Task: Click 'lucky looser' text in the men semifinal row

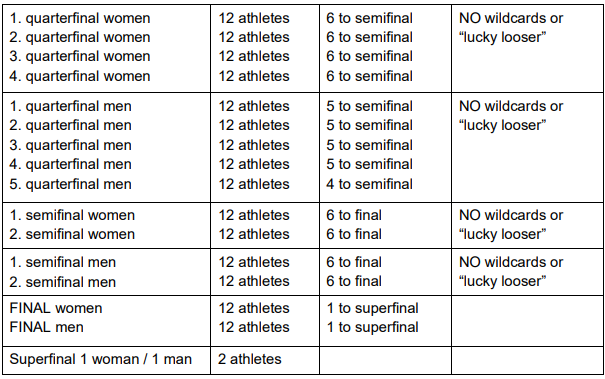Action: [502, 281]
